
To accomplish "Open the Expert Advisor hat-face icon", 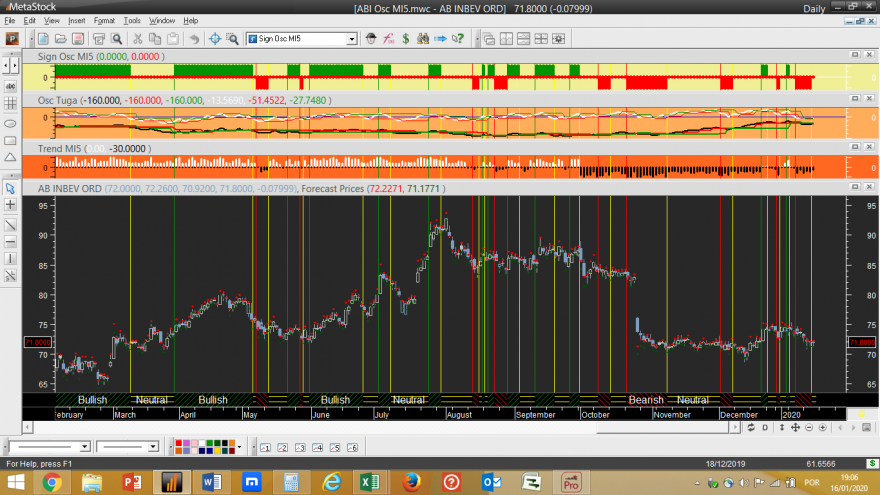I will 371,39.
